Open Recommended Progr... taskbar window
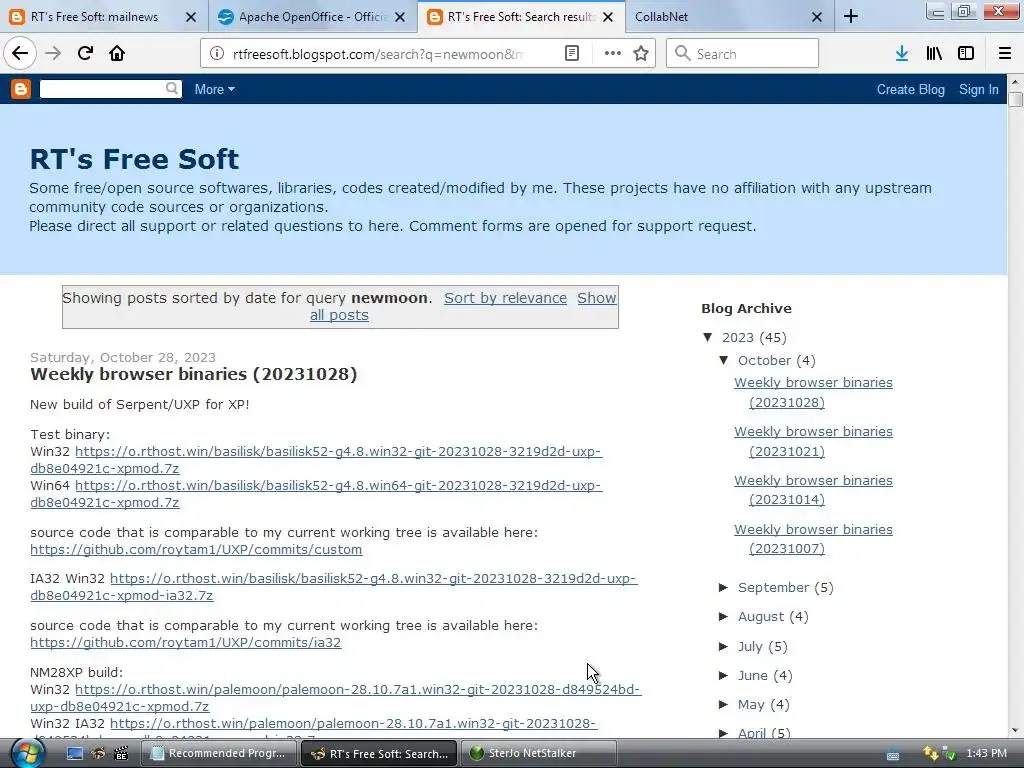The width and height of the screenshot is (1024, 768). coord(221,753)
